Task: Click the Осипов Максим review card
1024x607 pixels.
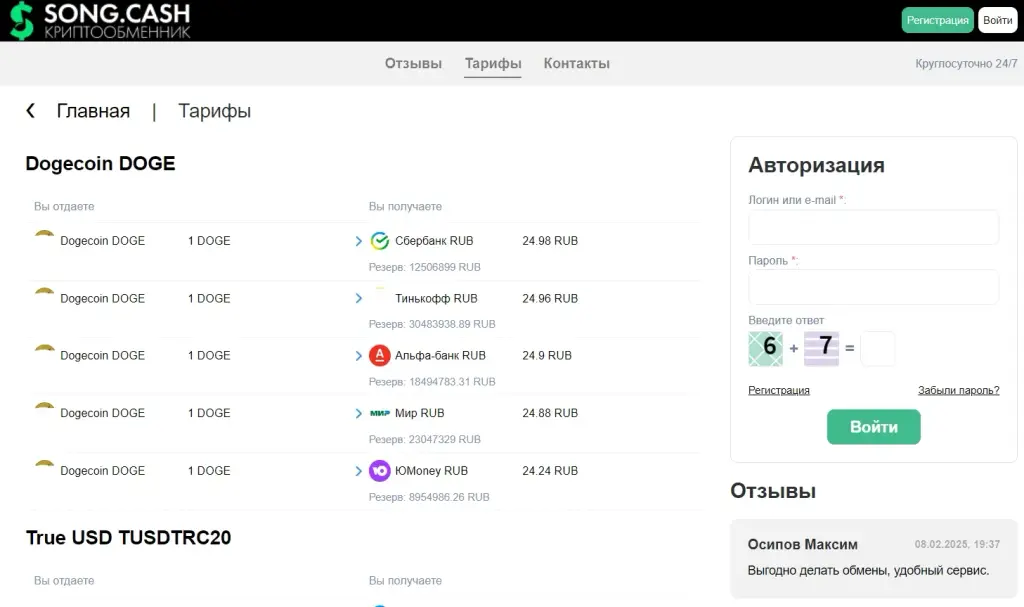Action: [x=874, y=559]
